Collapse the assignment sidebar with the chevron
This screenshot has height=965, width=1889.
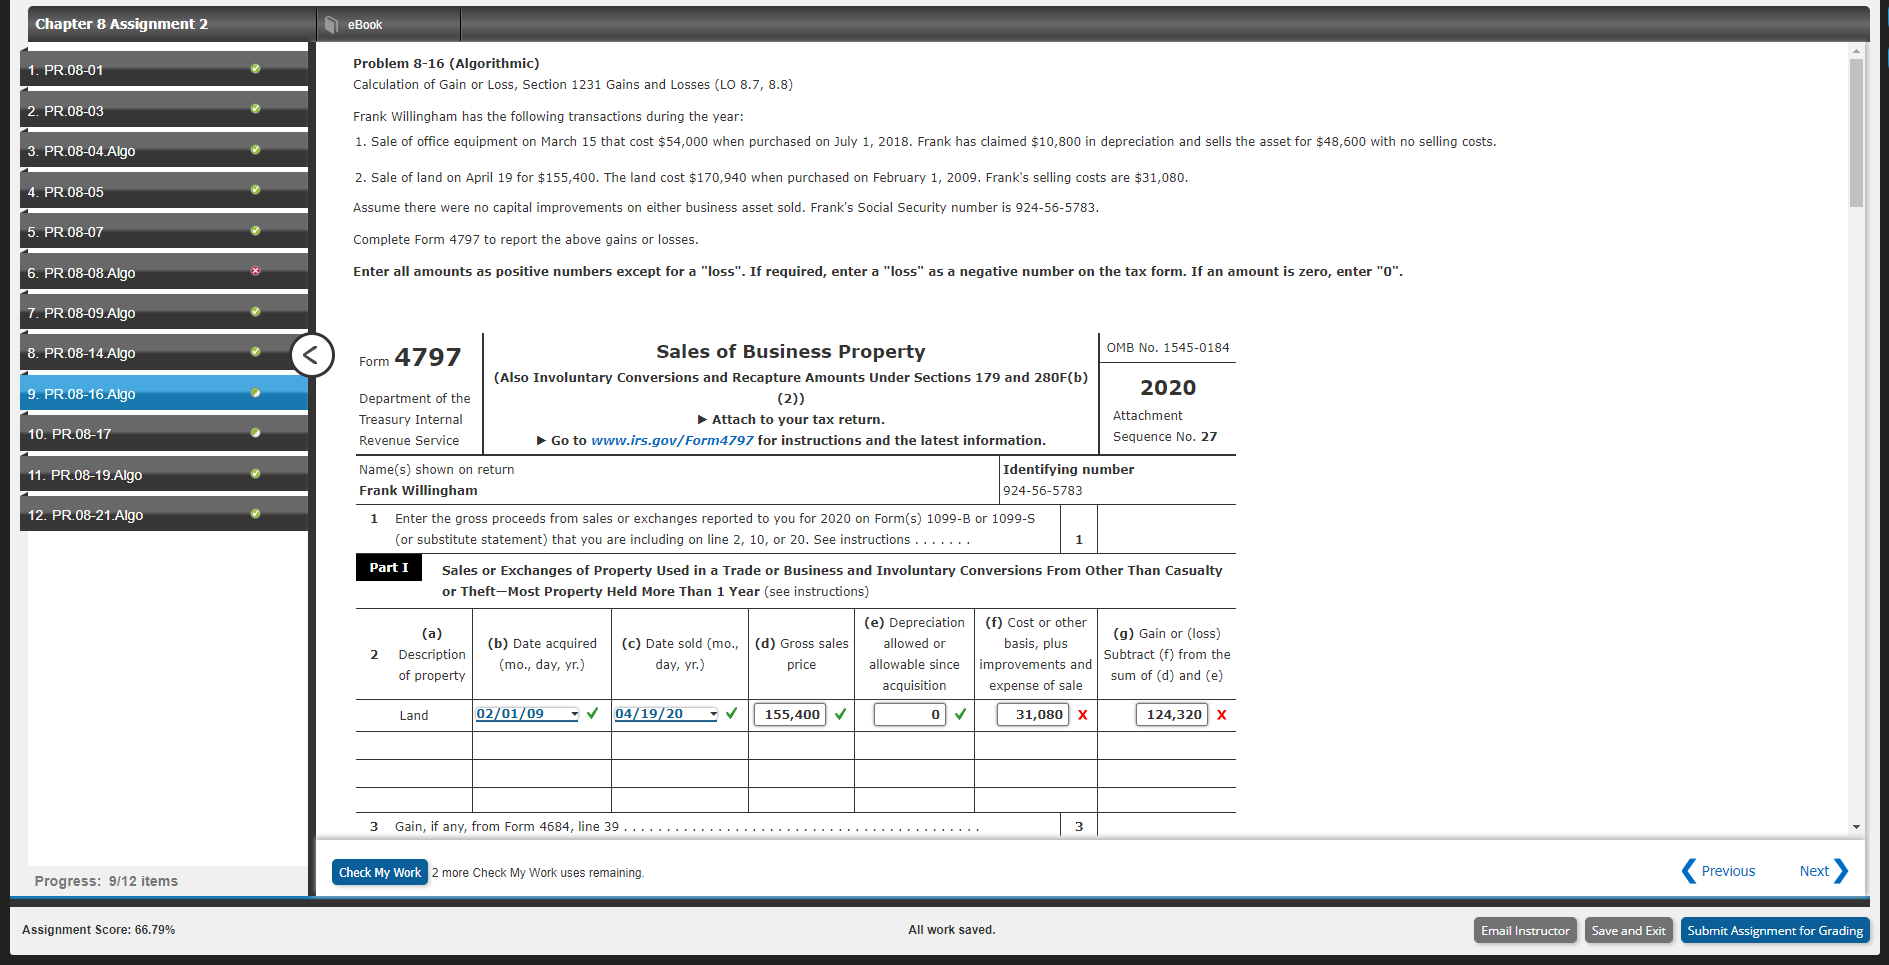pos(313,355)
